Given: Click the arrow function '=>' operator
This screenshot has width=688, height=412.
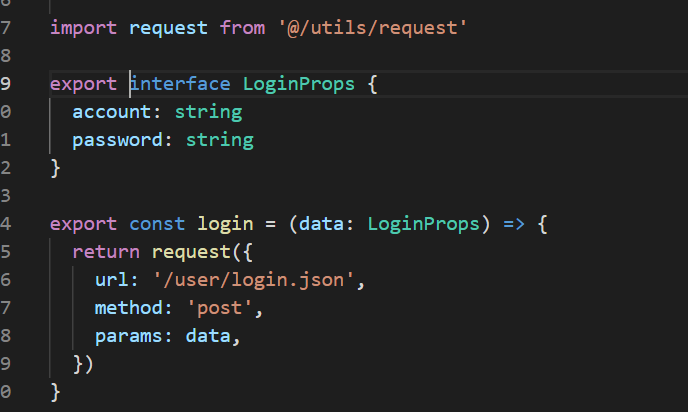Looking at the screenshot, I should (514, 224).
